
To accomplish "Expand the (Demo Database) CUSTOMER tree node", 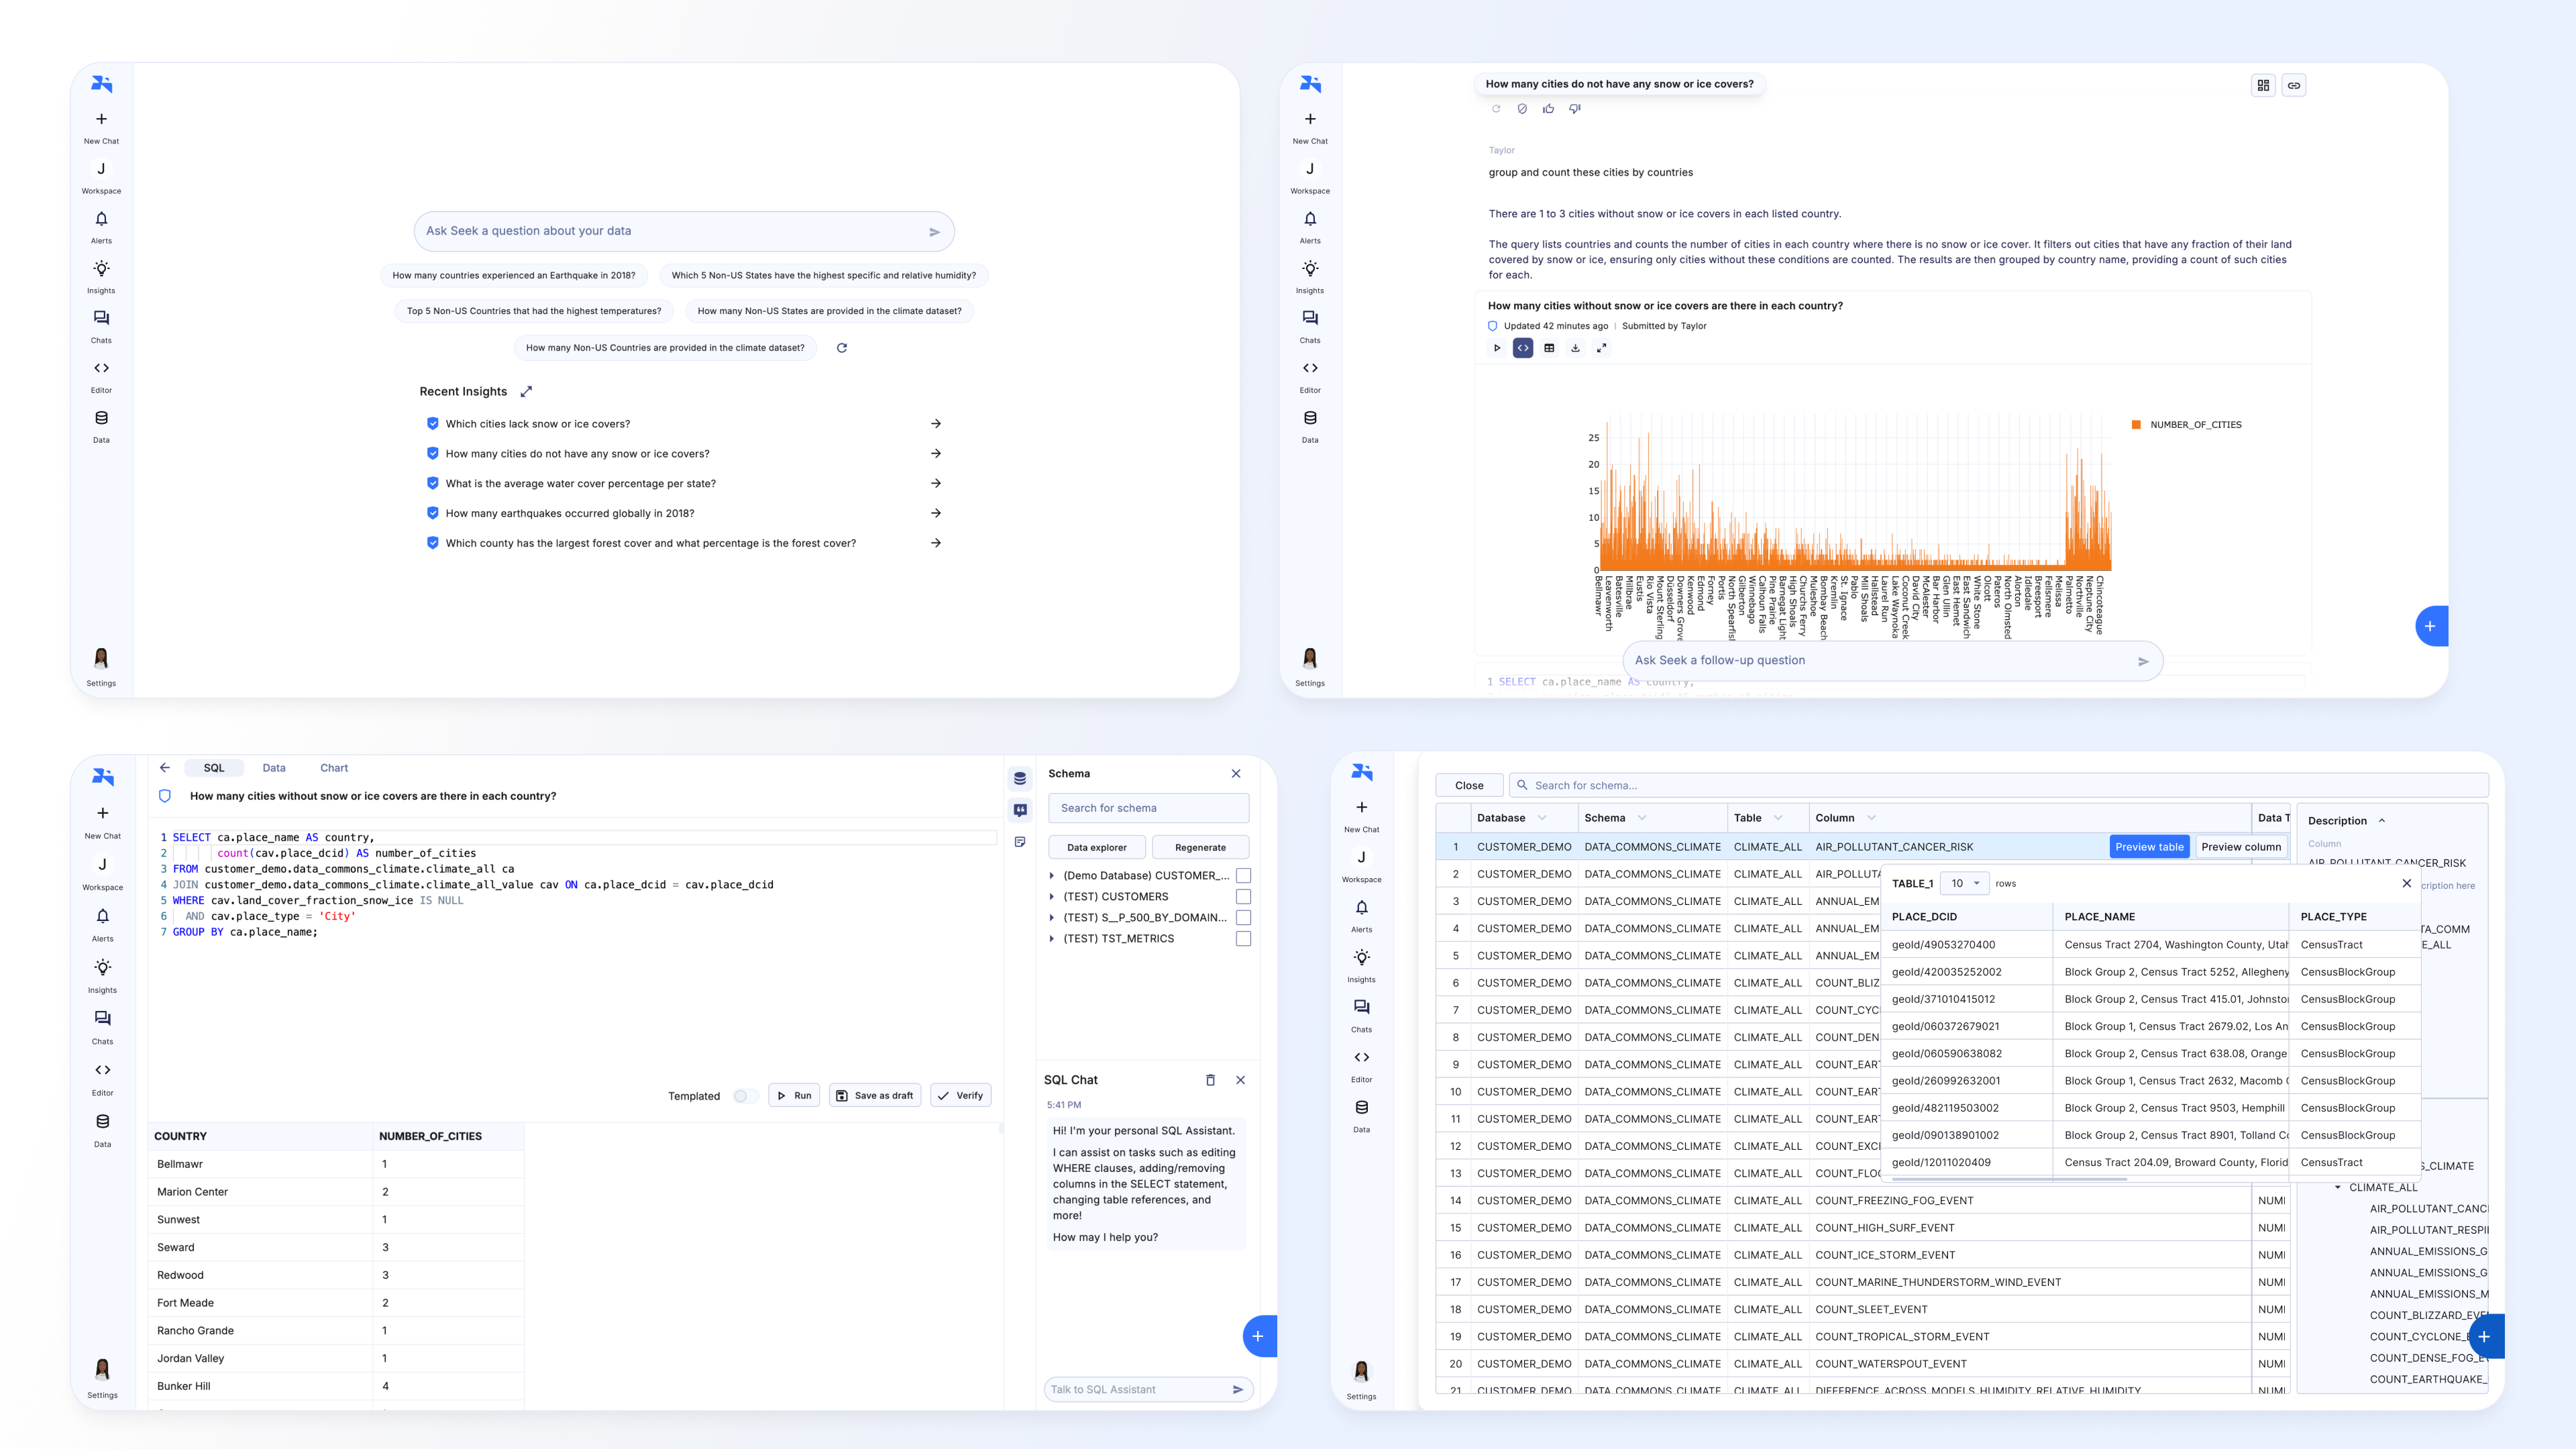I will pyautogui.click(x=1051, y=876).
